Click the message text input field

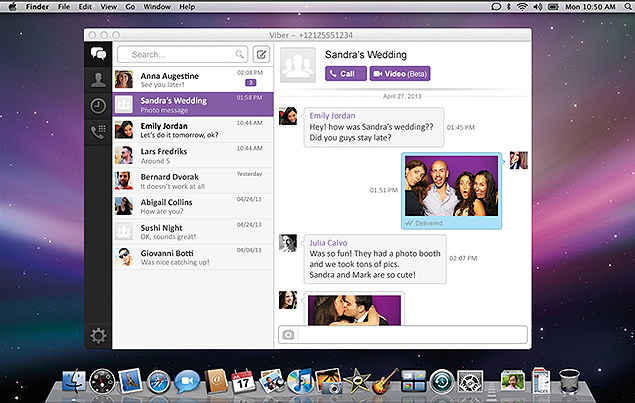coord(412,335)
